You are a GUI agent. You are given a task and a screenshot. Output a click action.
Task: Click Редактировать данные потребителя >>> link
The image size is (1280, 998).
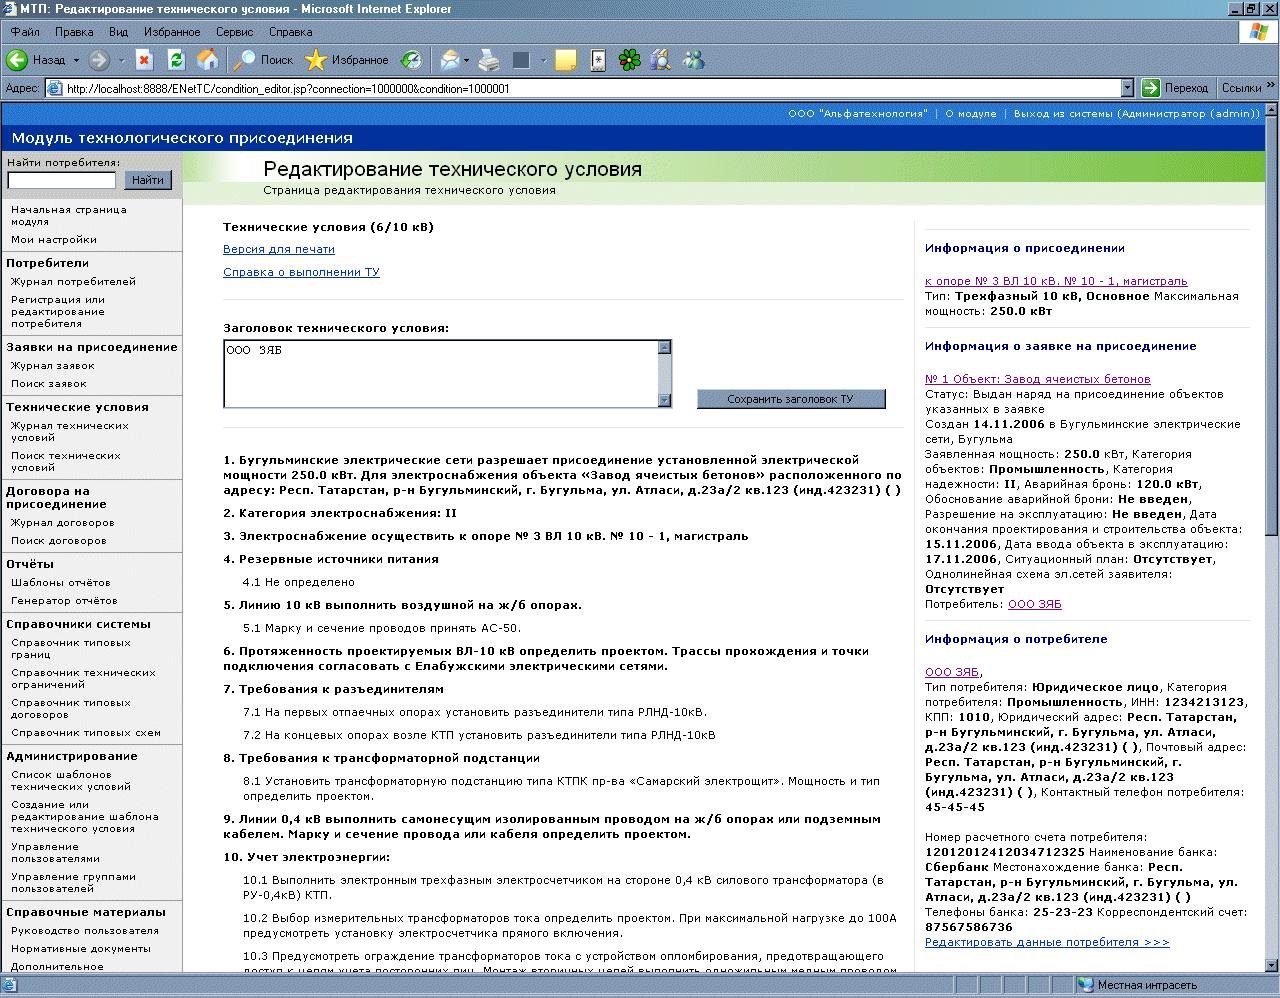pos(1047,942)
